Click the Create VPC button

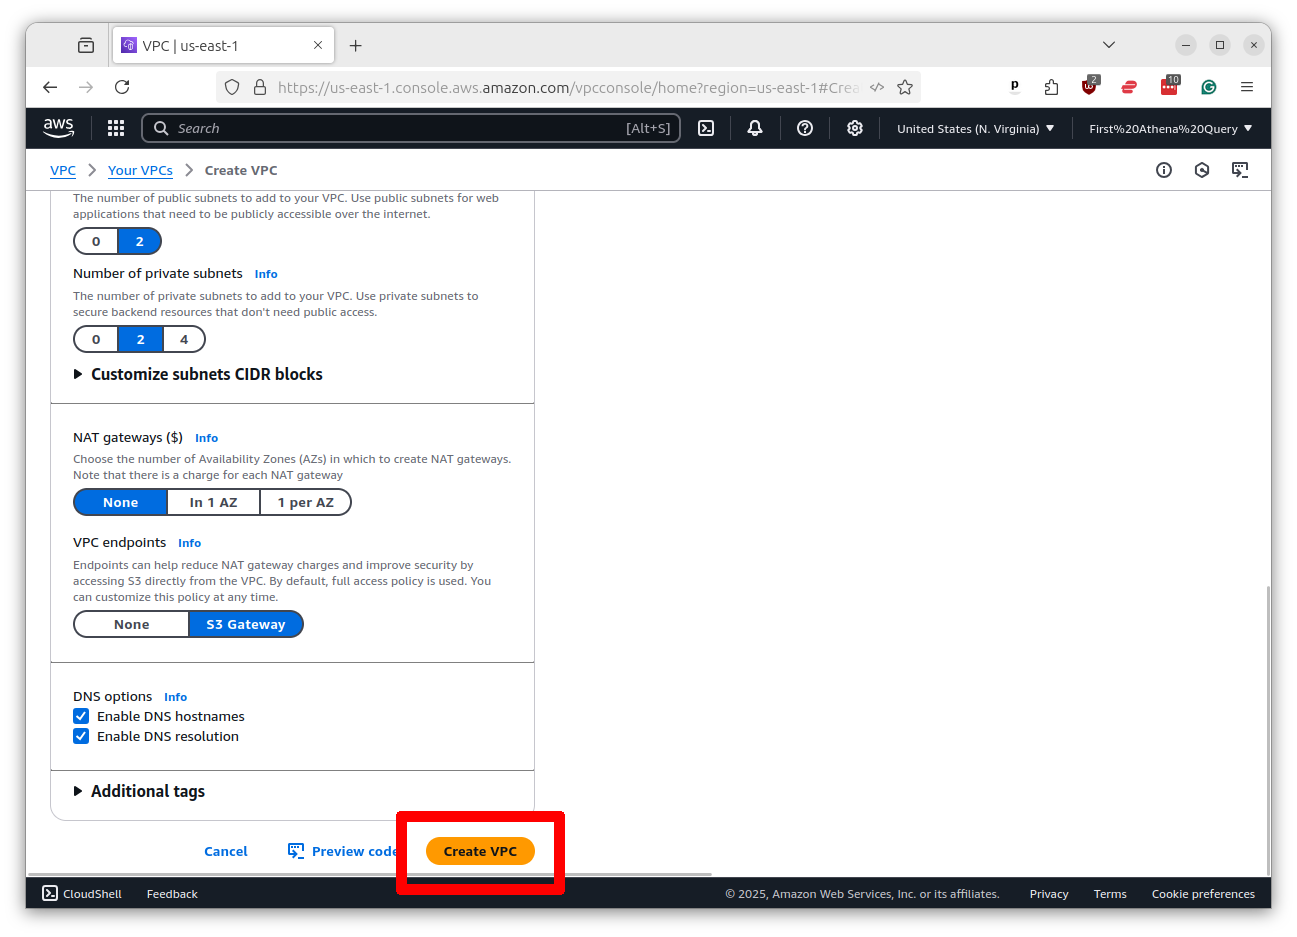480,851
